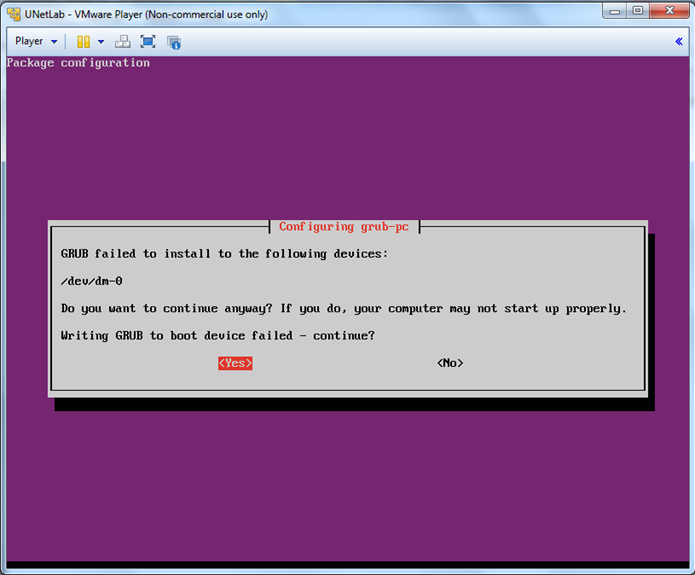This screenshot has width=695, height=575.
Task: Click 'GRUB failed to install' message line
Action: point(224,254)
